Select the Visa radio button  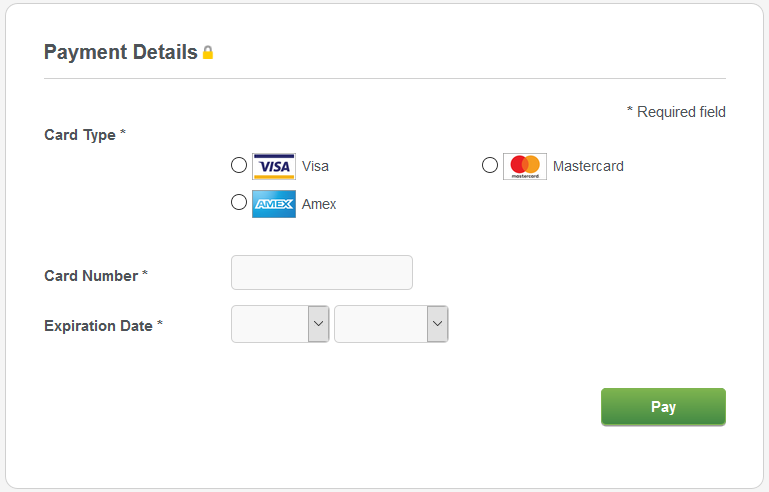click(239, 165)
